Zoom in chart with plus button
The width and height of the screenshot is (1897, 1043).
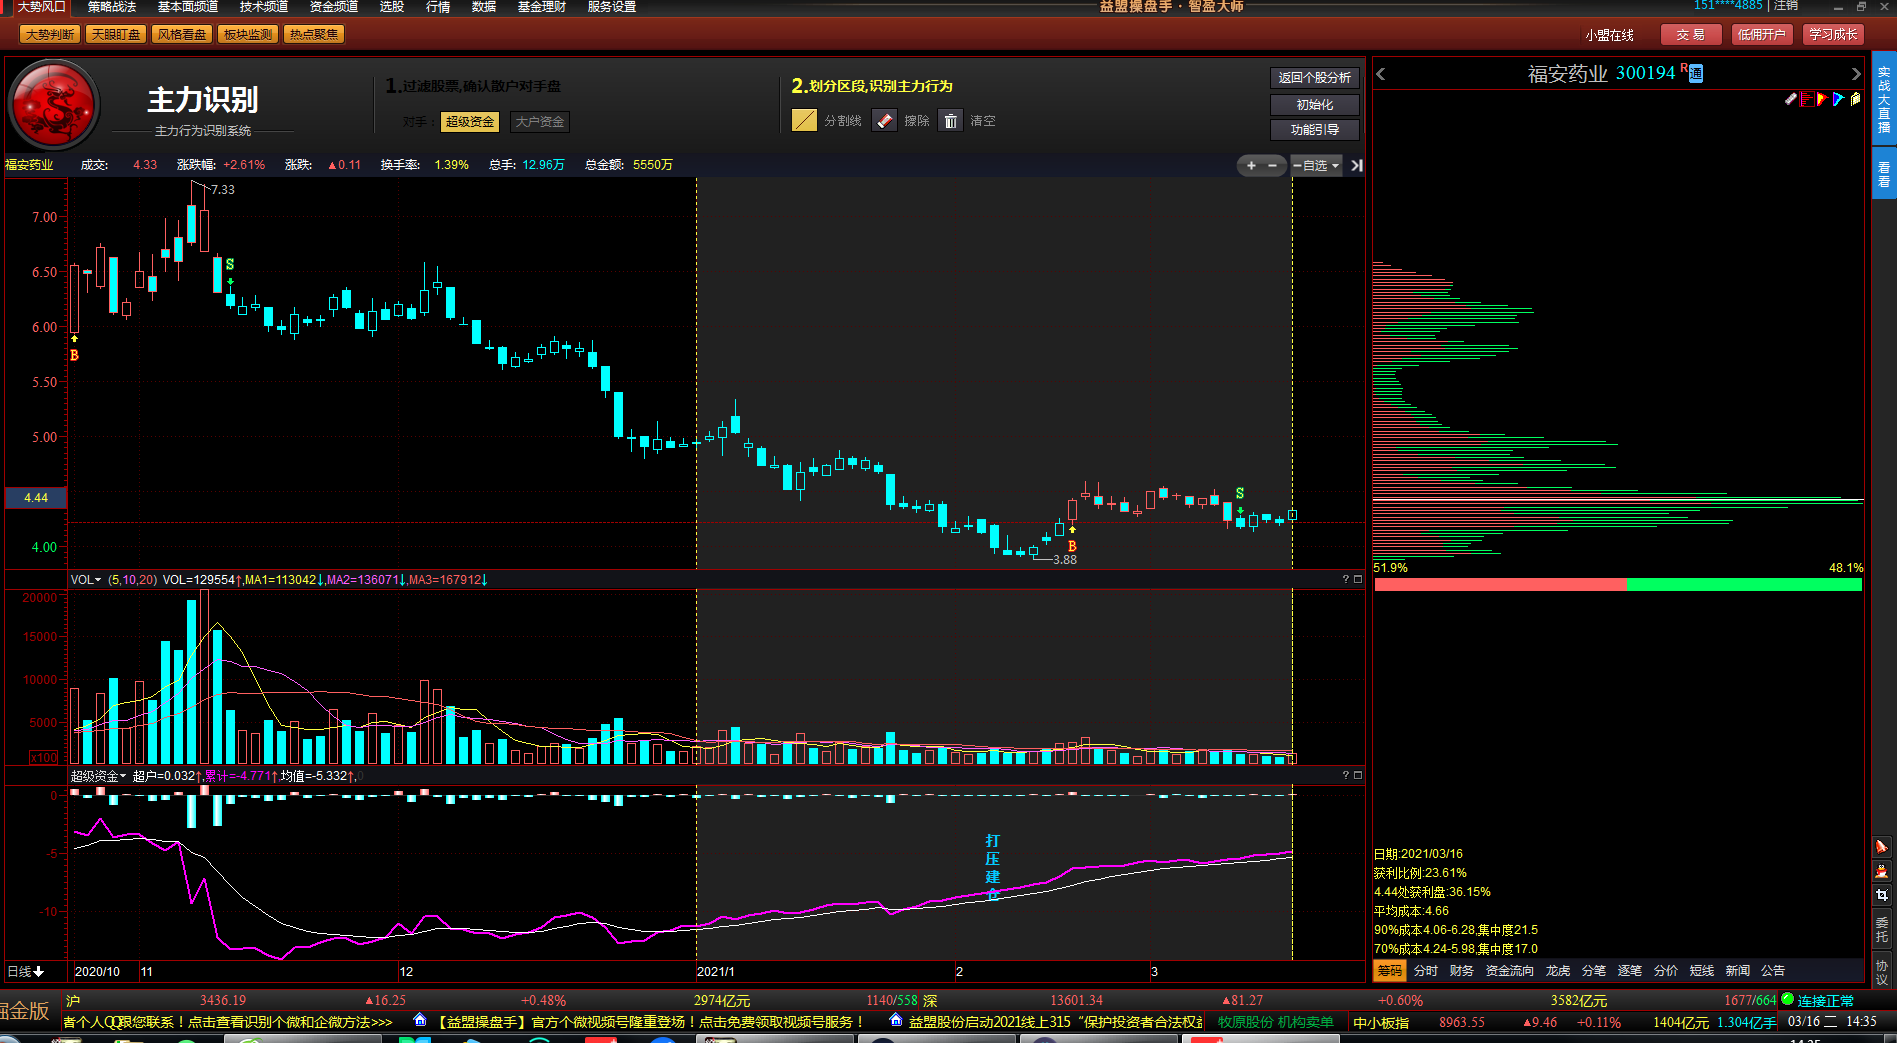(x=1251, y=166)
